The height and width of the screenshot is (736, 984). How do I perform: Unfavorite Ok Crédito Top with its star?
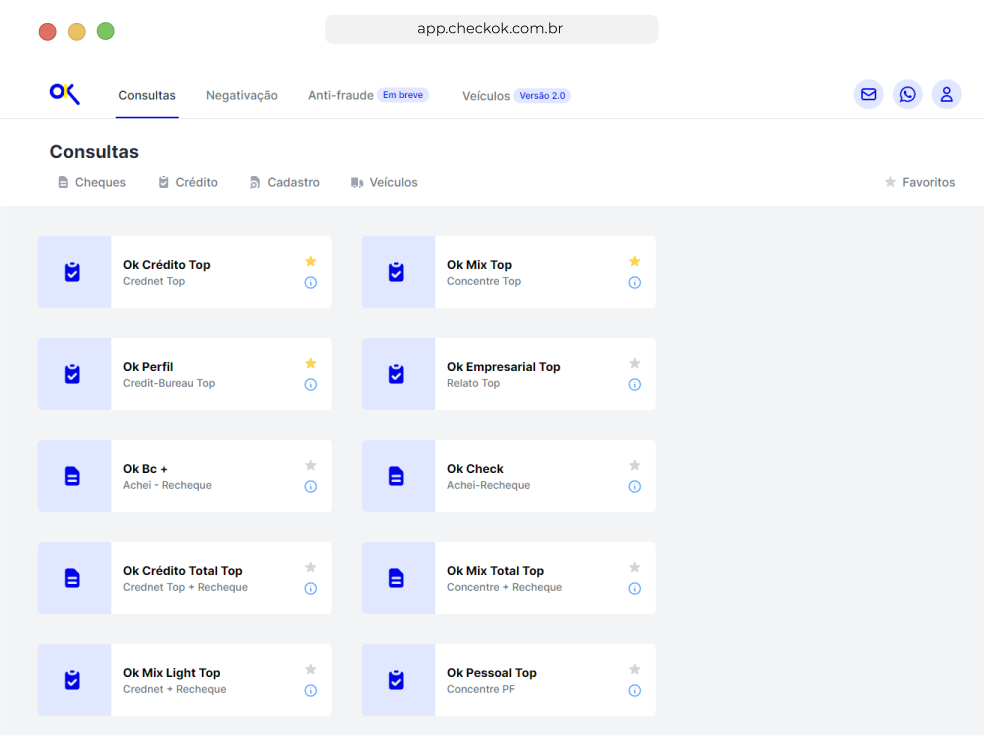(x=311, y=261)
